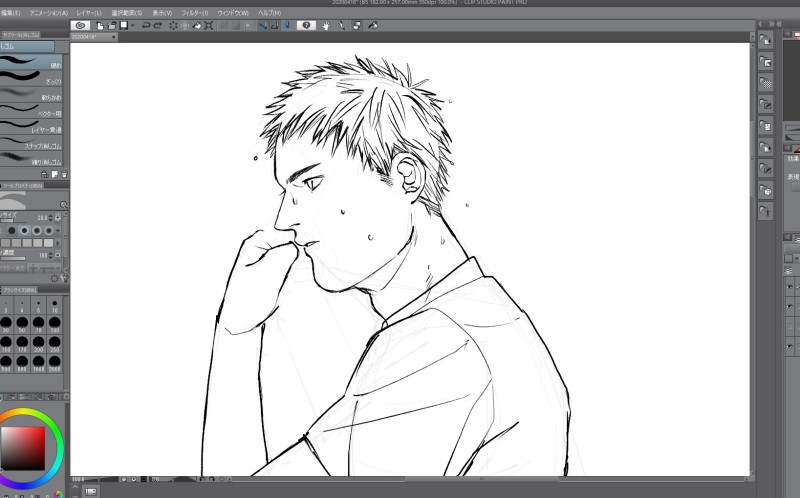
Task: Click the Redo arrow in the command bar
Action: 159,25
